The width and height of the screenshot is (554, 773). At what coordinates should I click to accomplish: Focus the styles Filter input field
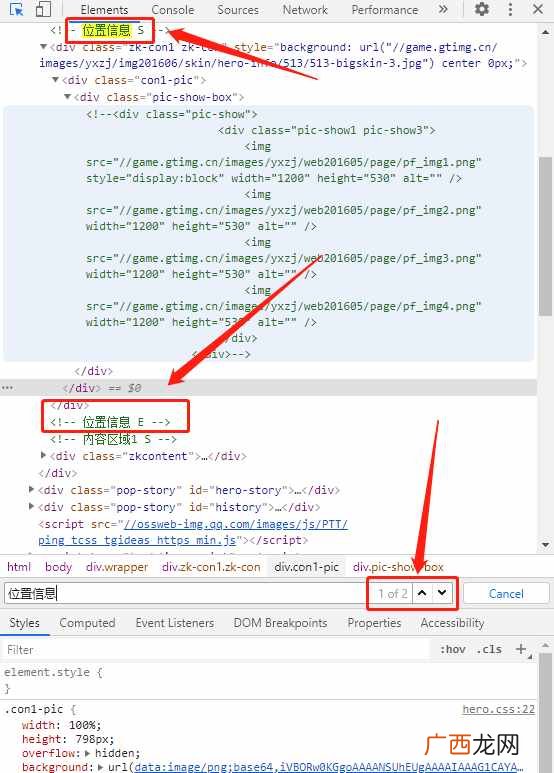click(217, 650)
